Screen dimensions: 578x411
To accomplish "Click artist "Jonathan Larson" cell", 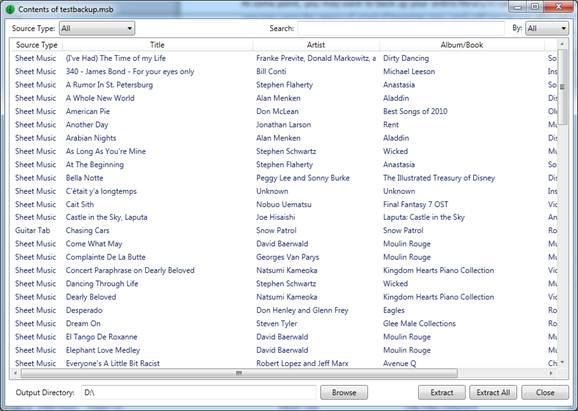I will click(283, 125).
